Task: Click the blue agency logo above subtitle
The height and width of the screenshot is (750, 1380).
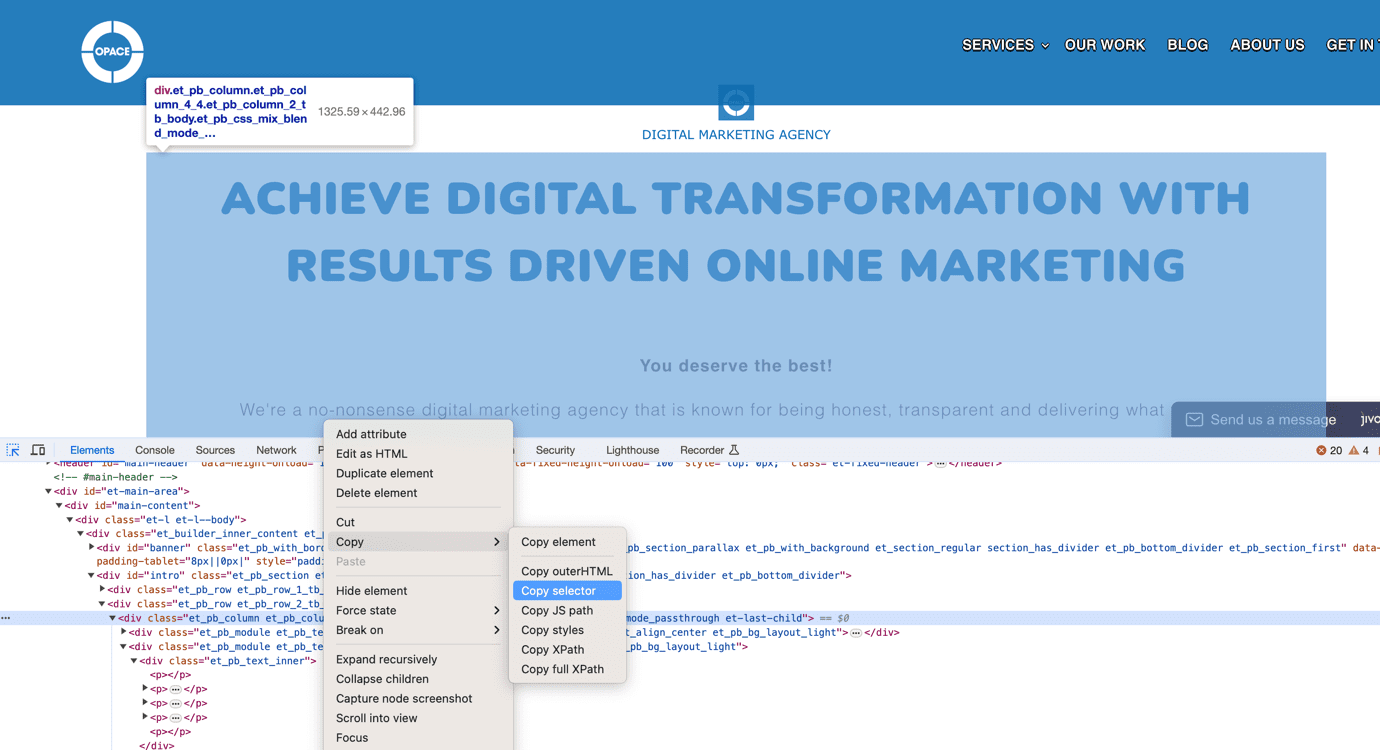Action: (x=736, y=102)
